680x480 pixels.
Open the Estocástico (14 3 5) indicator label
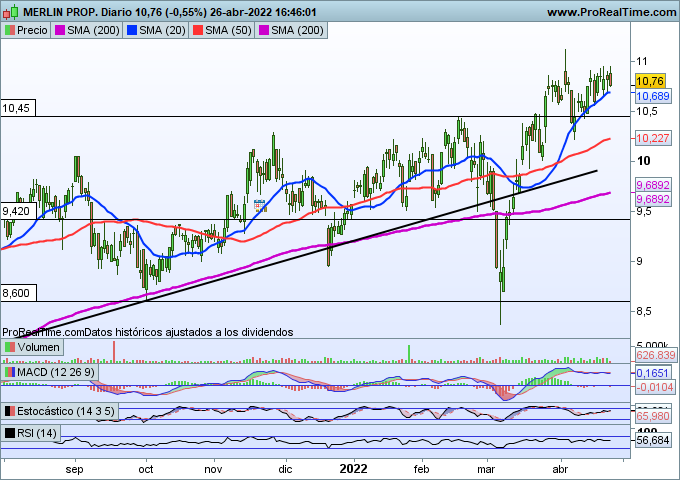pyautogui.click(x=60, y=411)
